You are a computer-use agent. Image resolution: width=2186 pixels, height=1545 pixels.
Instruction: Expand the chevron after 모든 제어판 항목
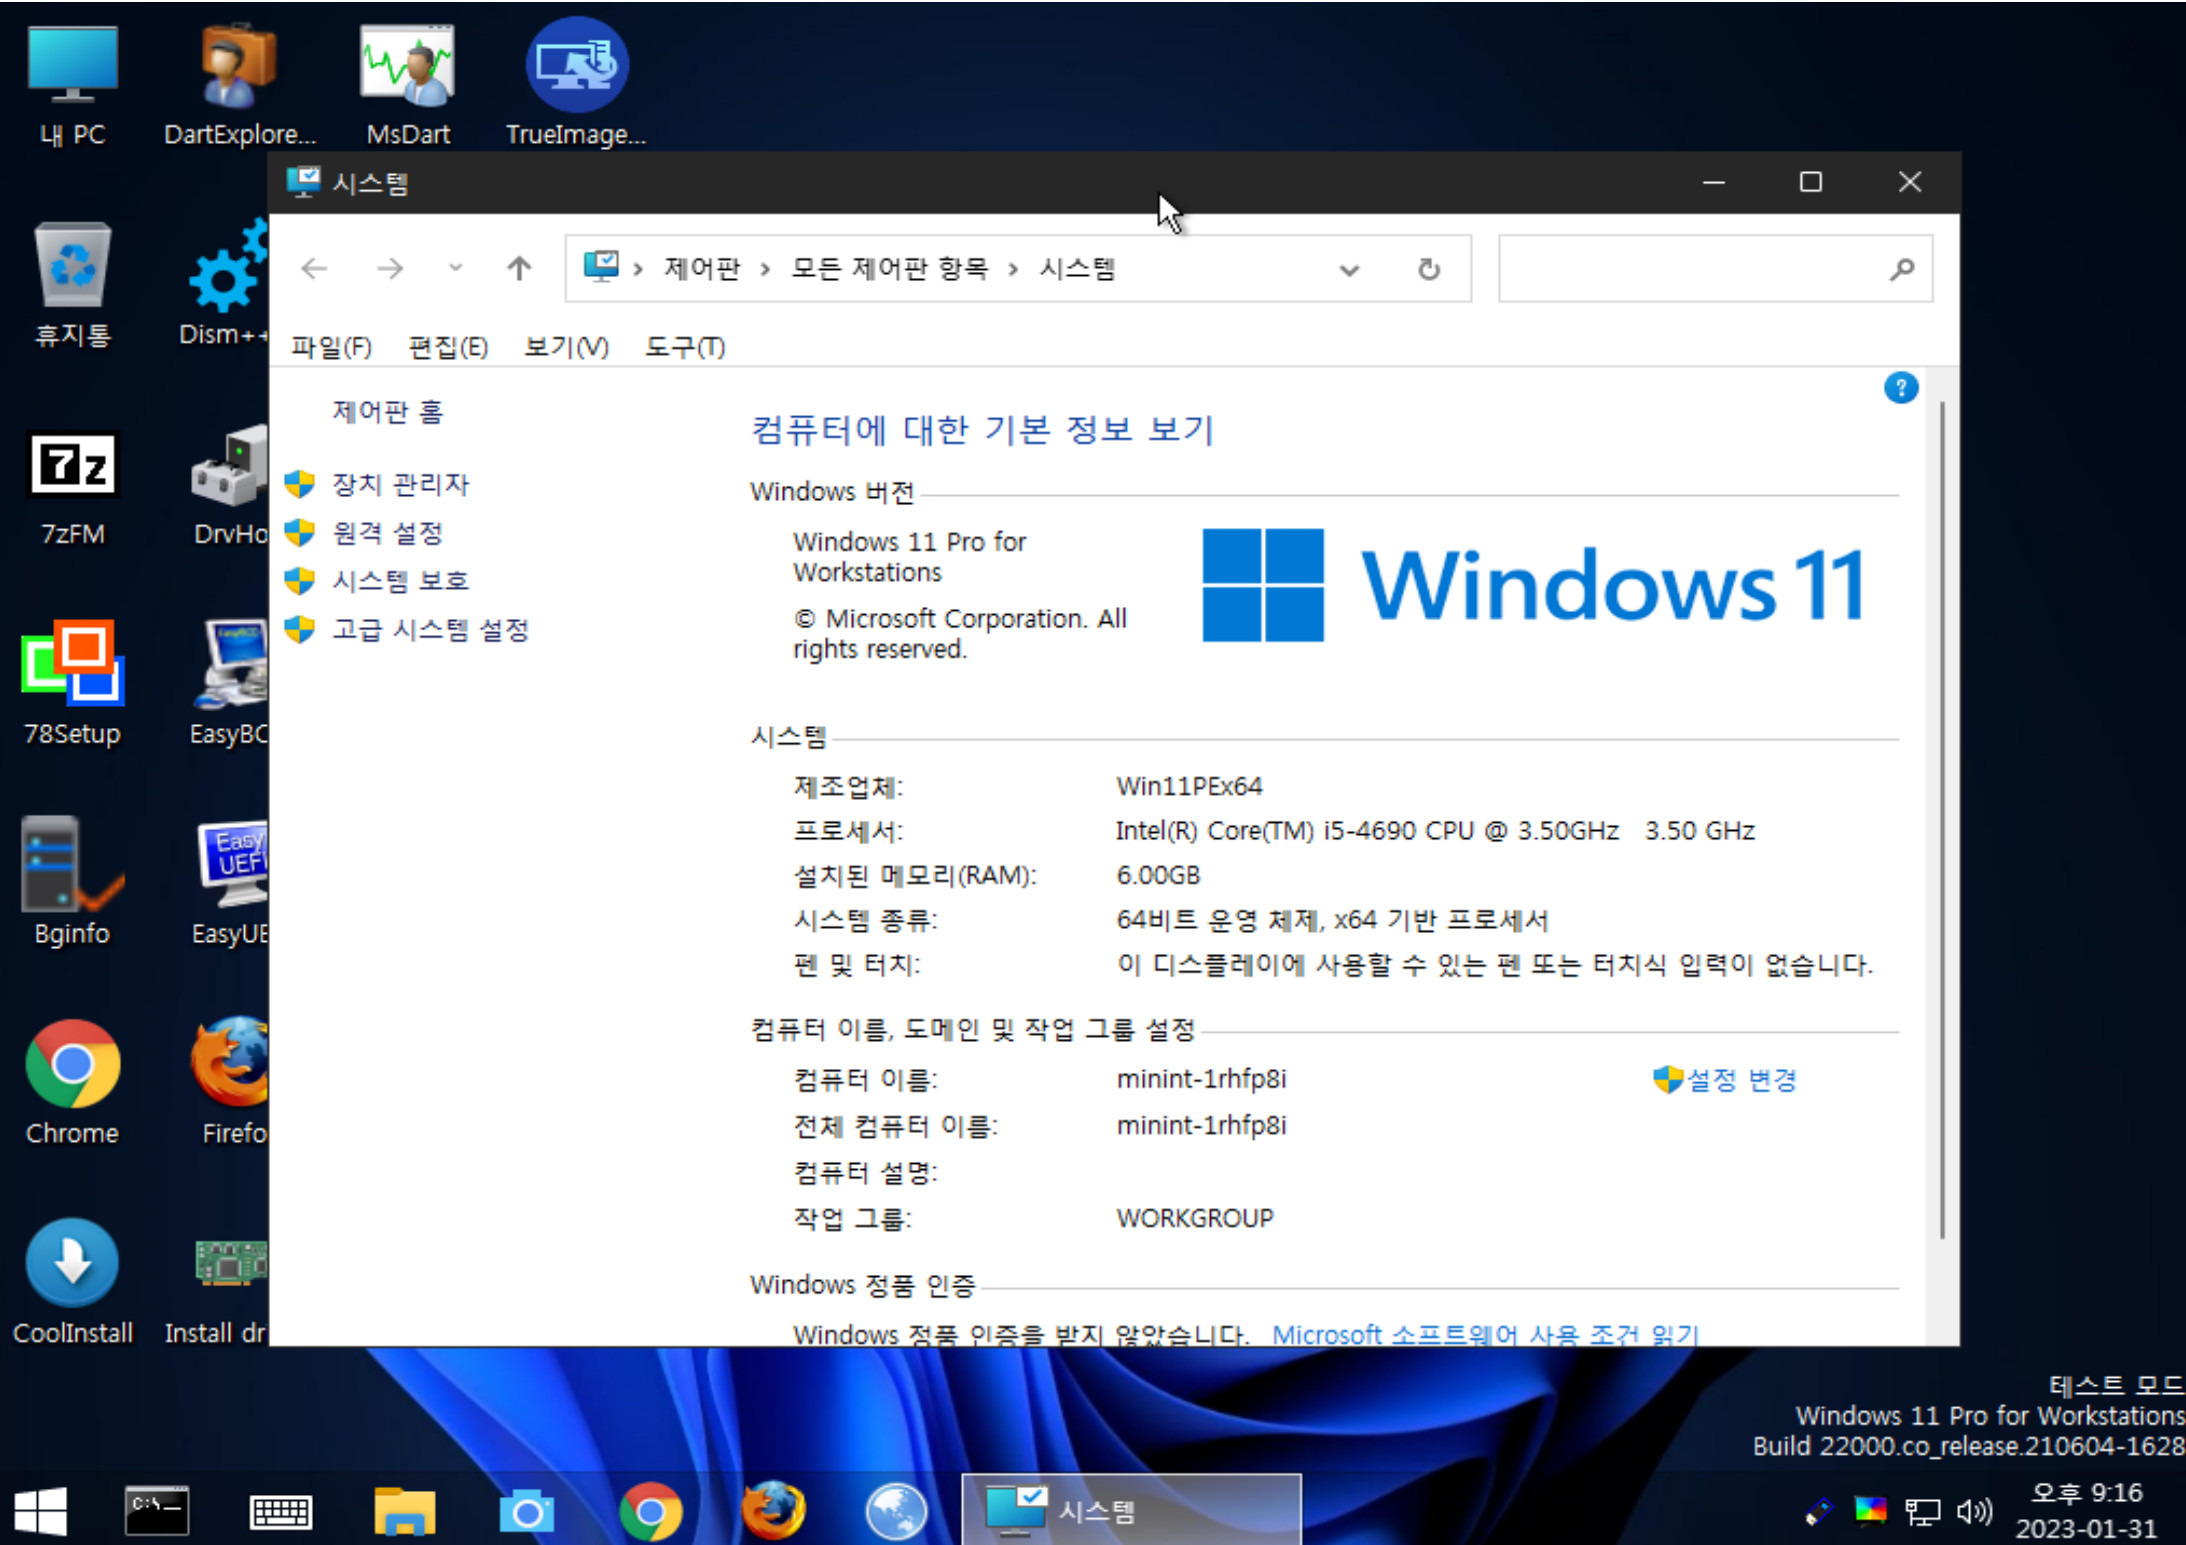click(x=1013, y=269)
